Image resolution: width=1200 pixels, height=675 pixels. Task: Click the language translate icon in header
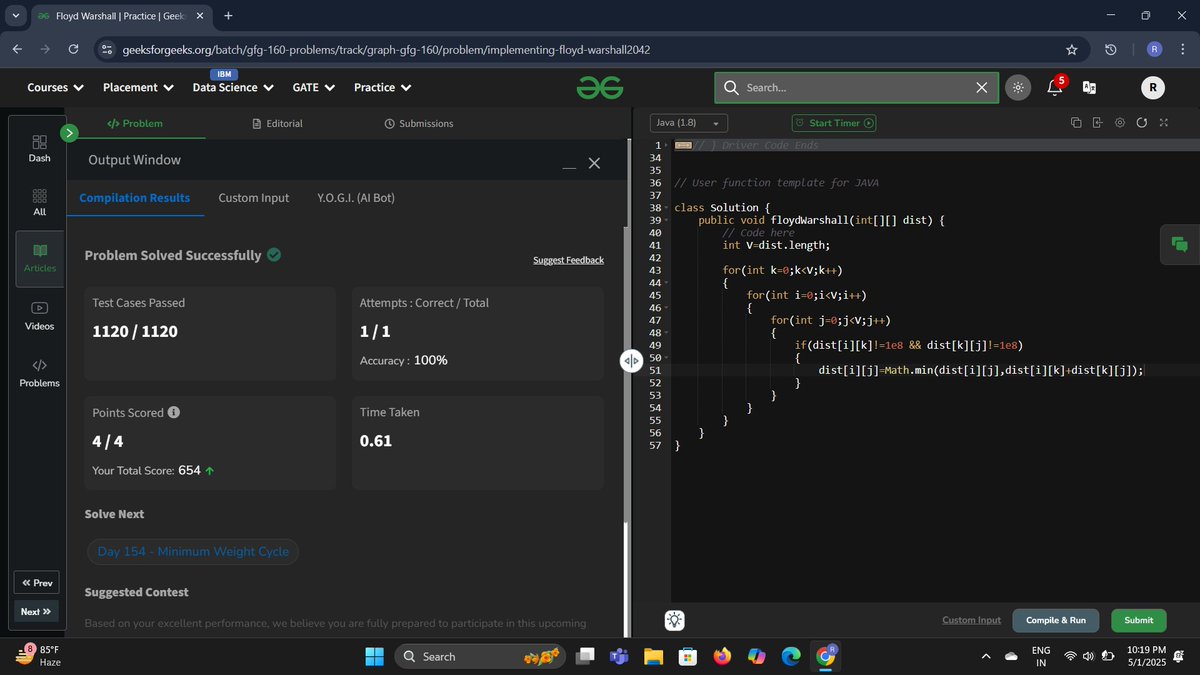pyautogui.click(x=1090, y=88)
